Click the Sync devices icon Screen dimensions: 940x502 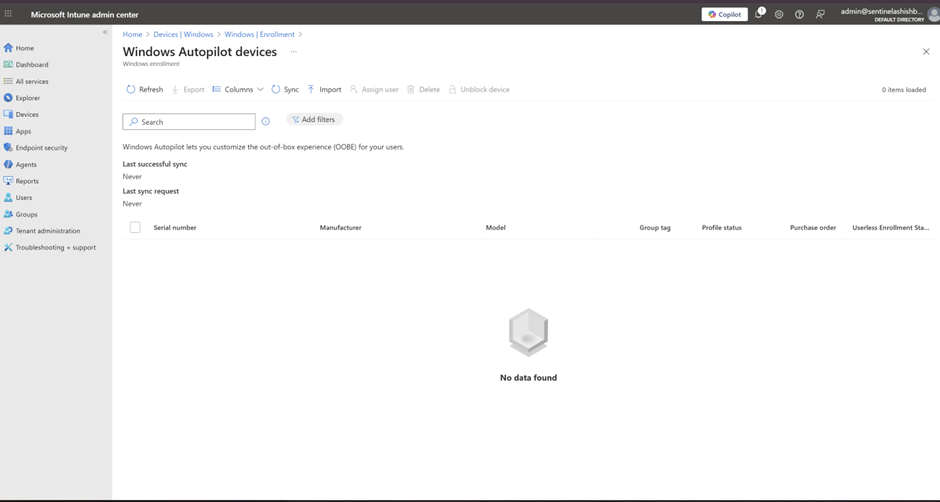pyautogui.click(x=276, y=90)
